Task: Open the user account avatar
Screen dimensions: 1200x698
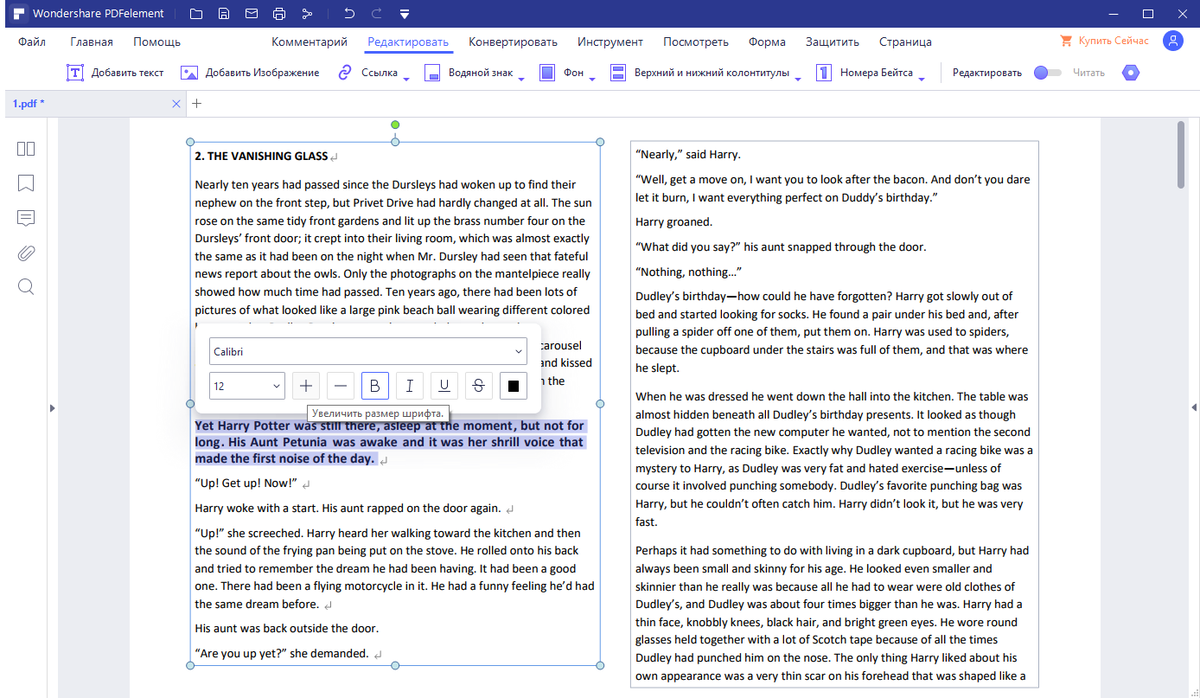Action: 1171,41
